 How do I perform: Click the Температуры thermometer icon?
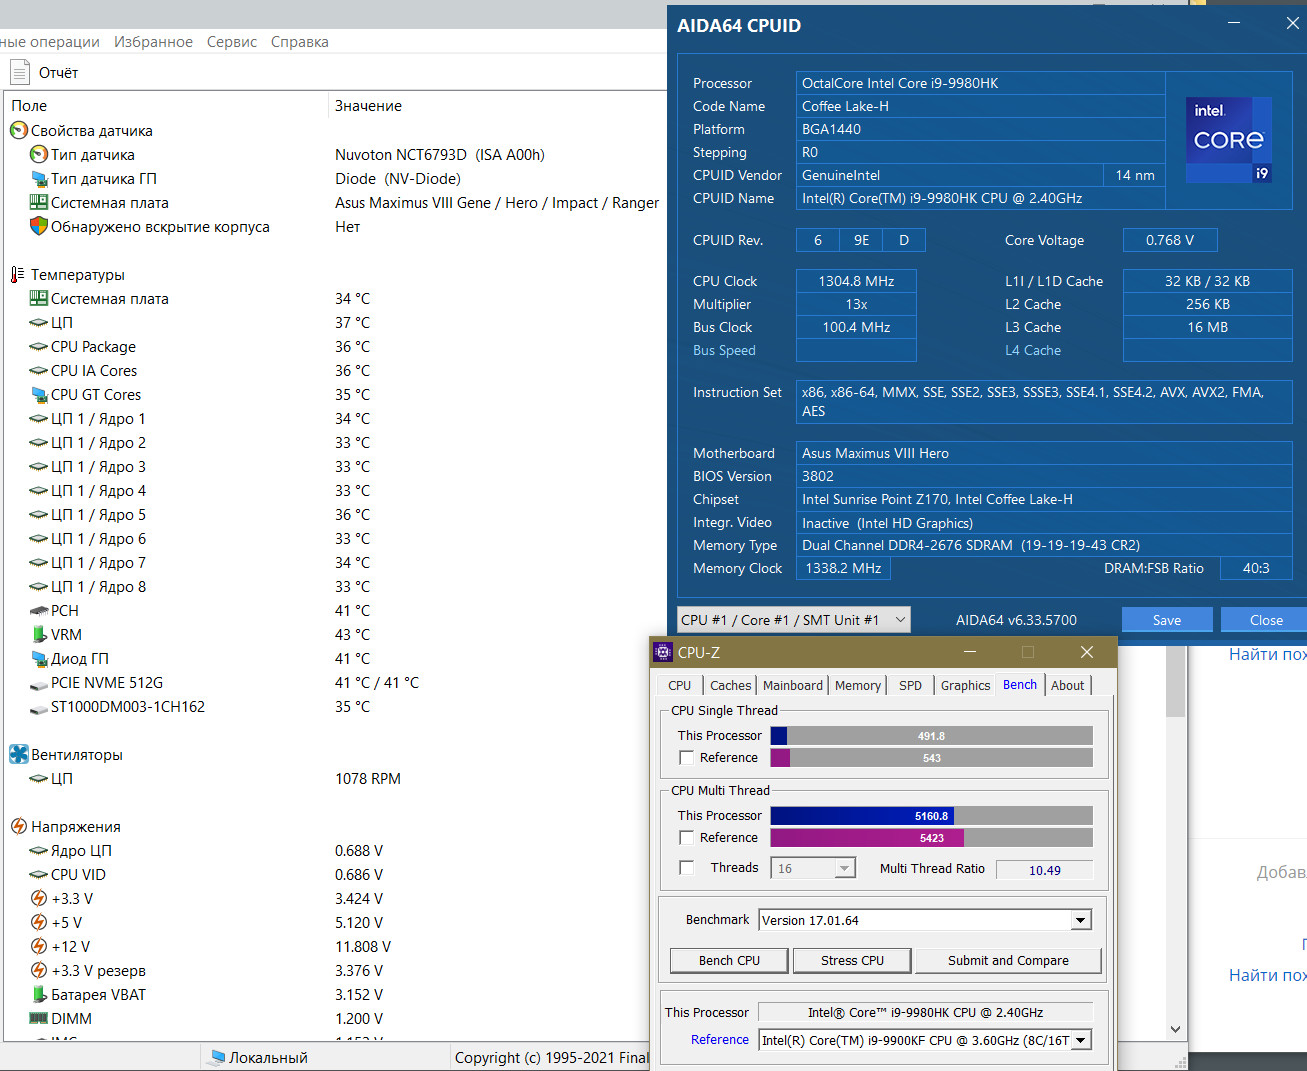click(x=17, y=274)
